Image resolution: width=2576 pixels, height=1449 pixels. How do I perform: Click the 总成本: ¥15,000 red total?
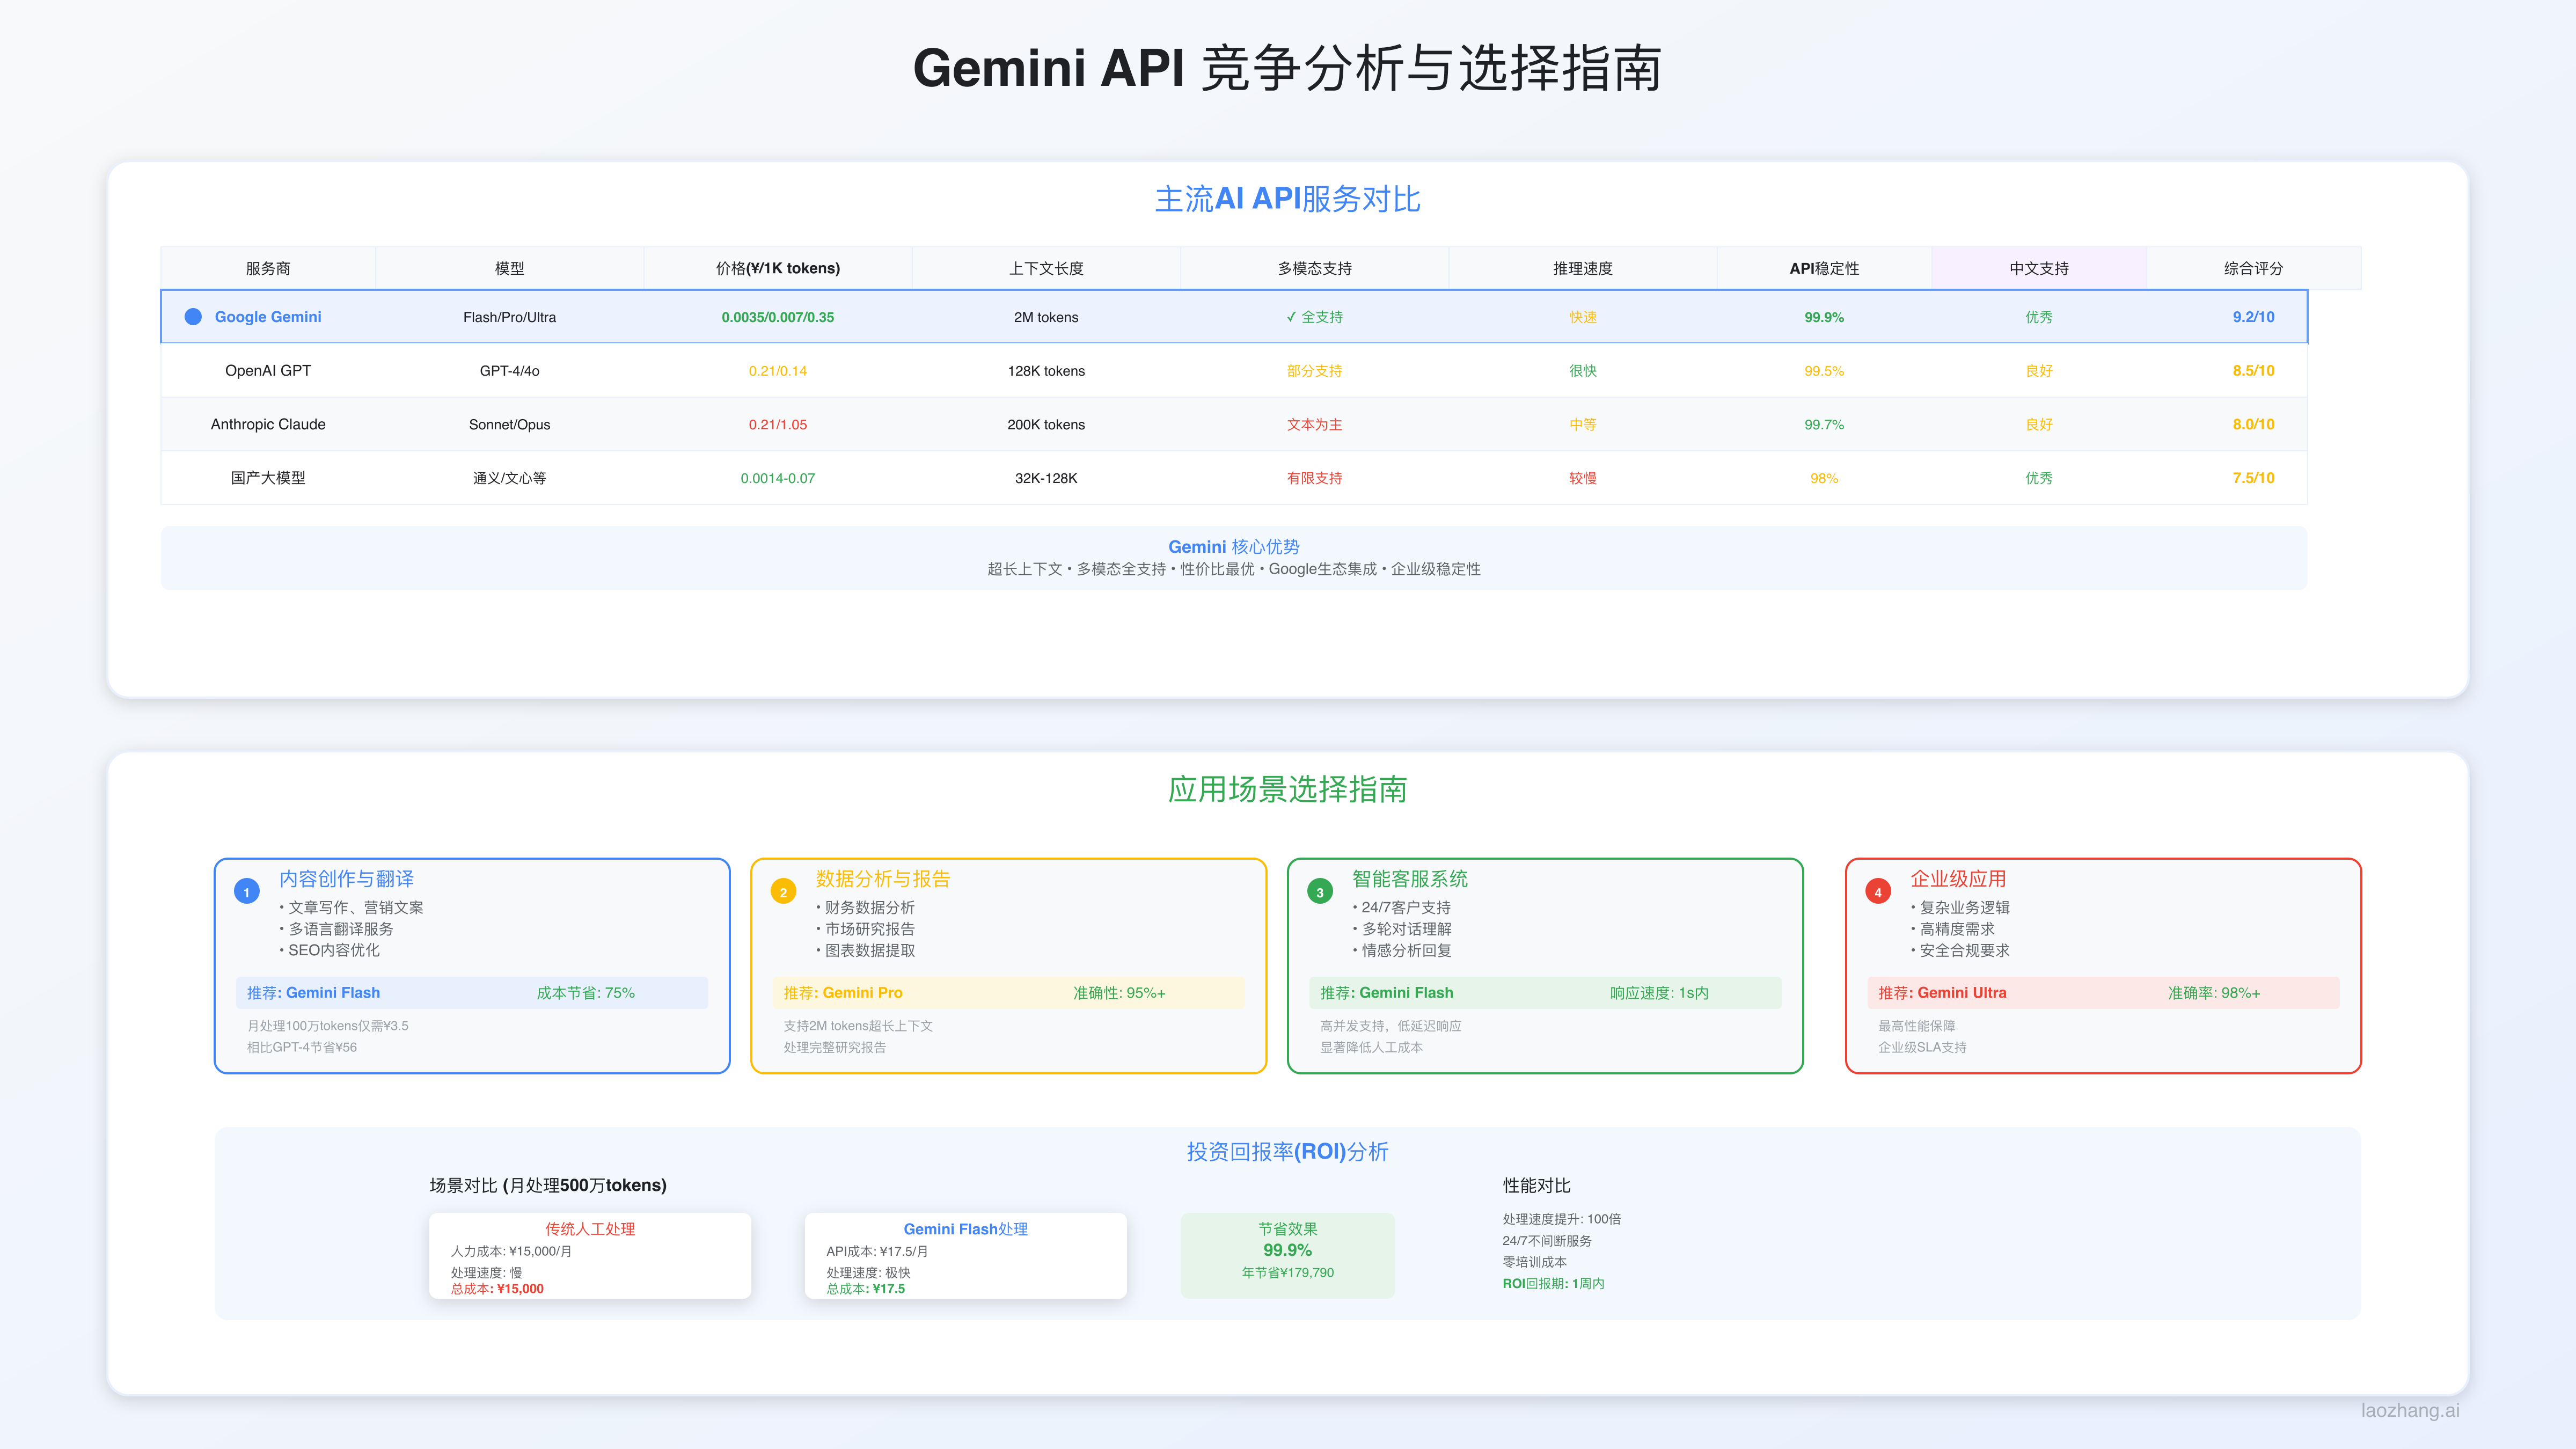[497, 1289]
